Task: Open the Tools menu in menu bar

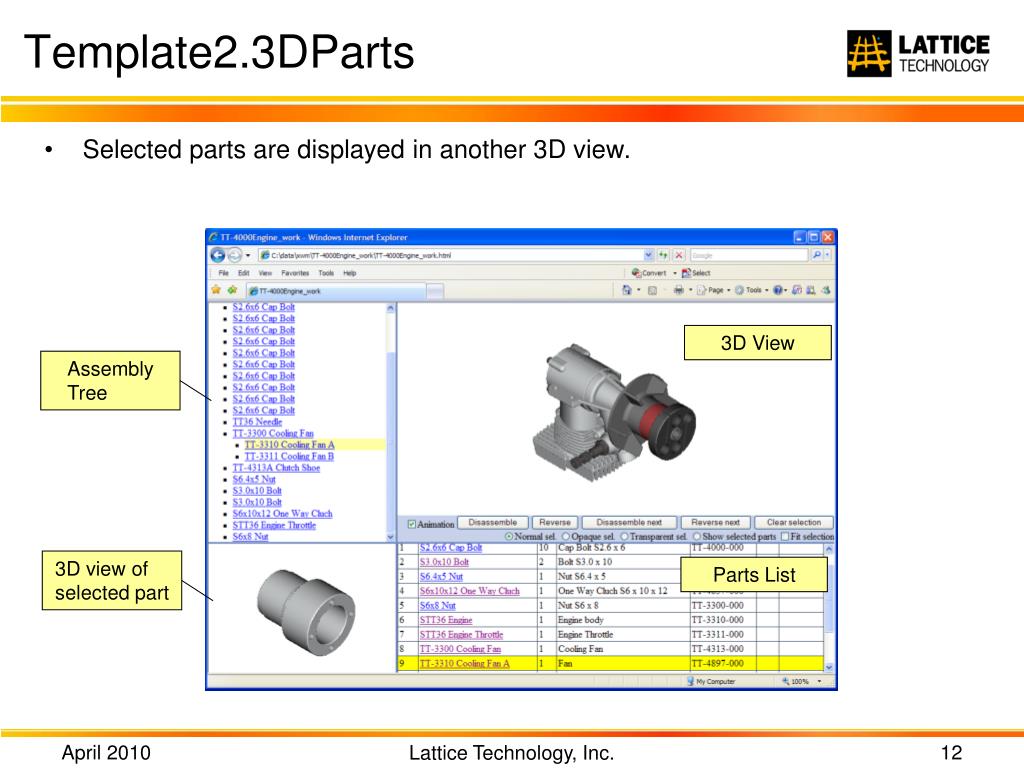Action: pyautogui.click(x=326, y=273)
